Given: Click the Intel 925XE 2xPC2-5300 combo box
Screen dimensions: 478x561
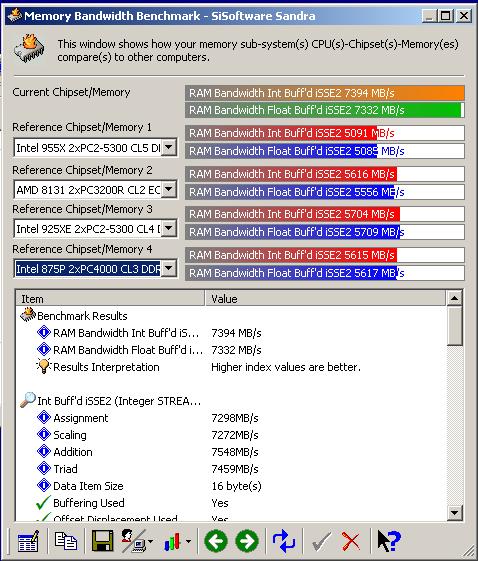Looking at the screenshot, I should [95, 228].
